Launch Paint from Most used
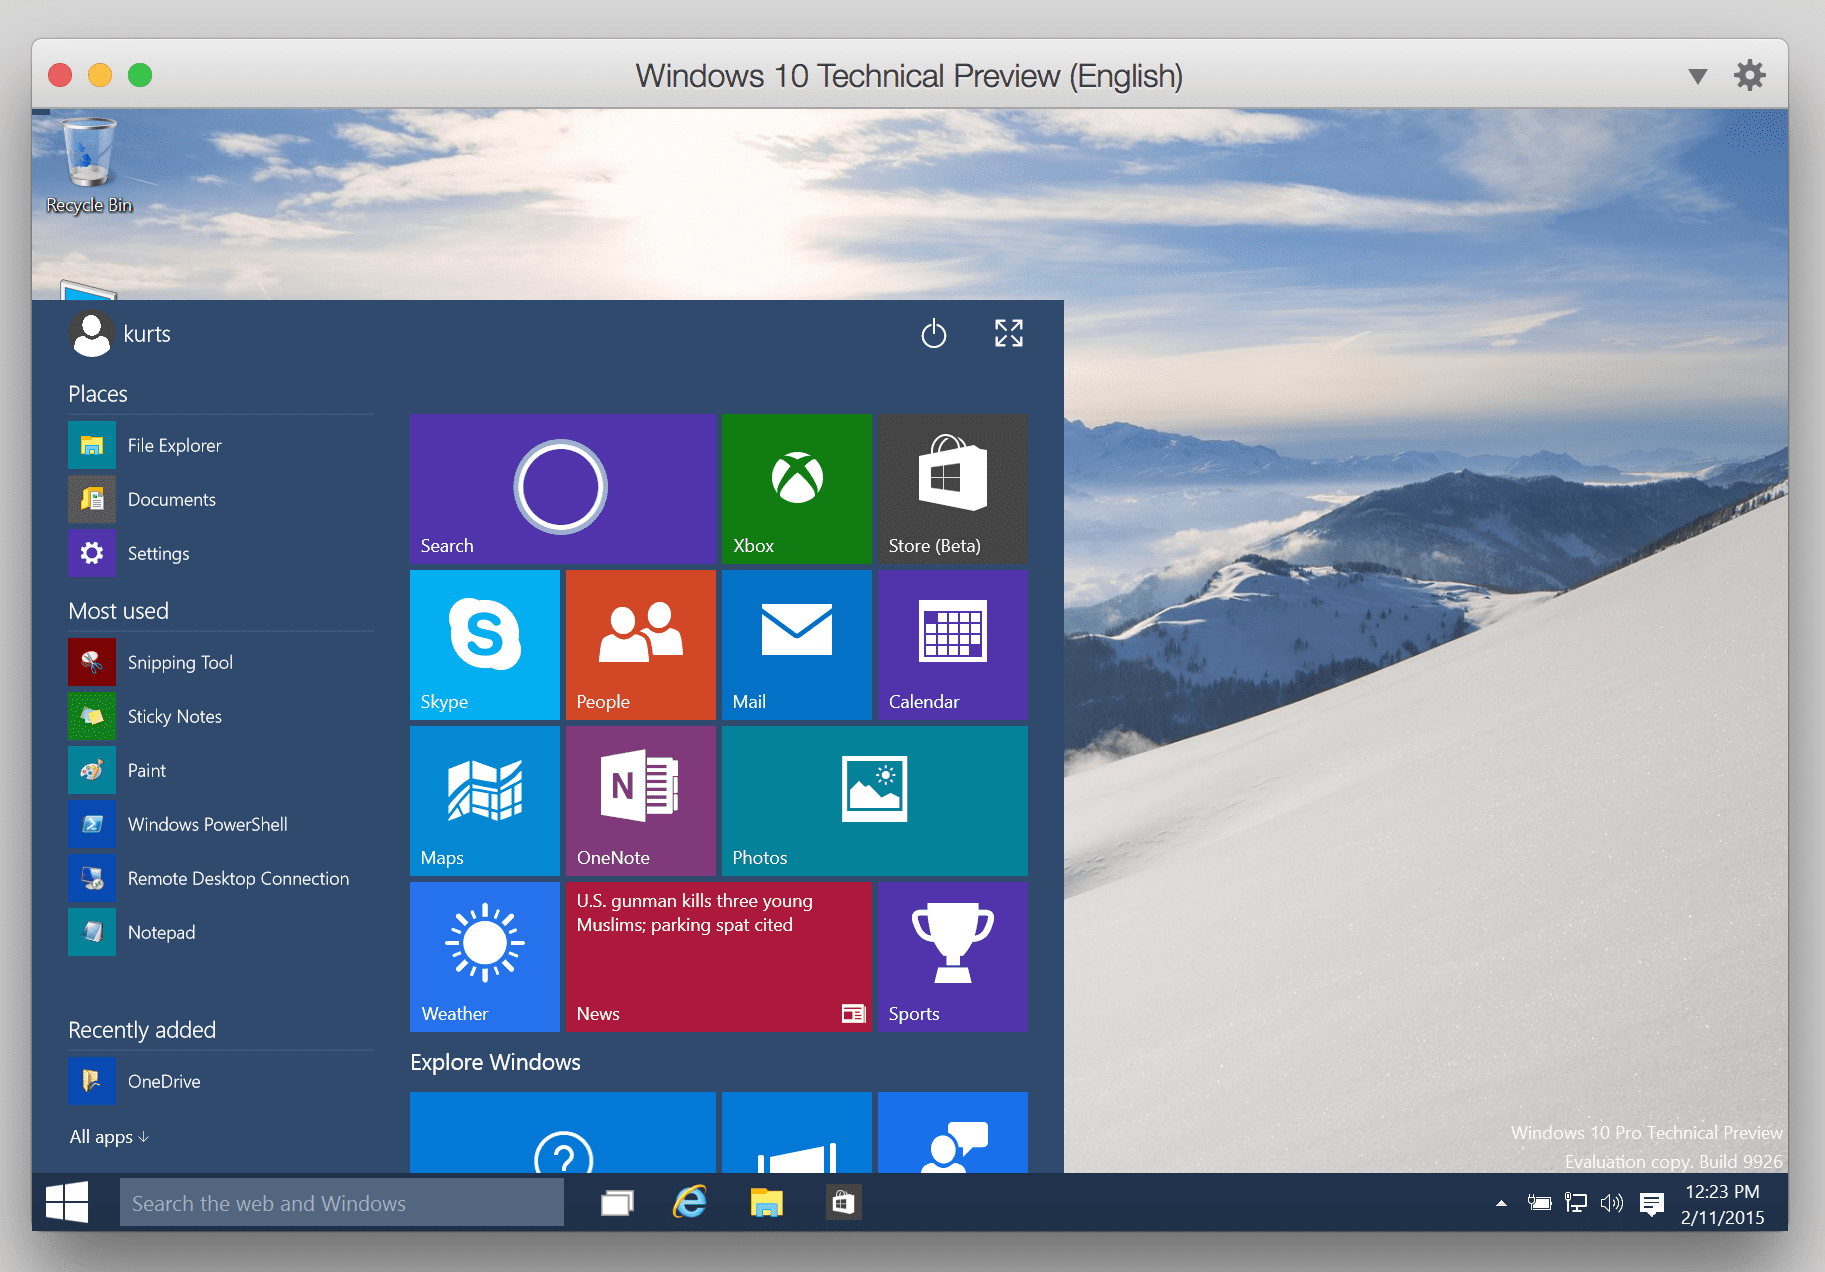The width and height of the screenshot is (1825, 1272). pos(220,771)
